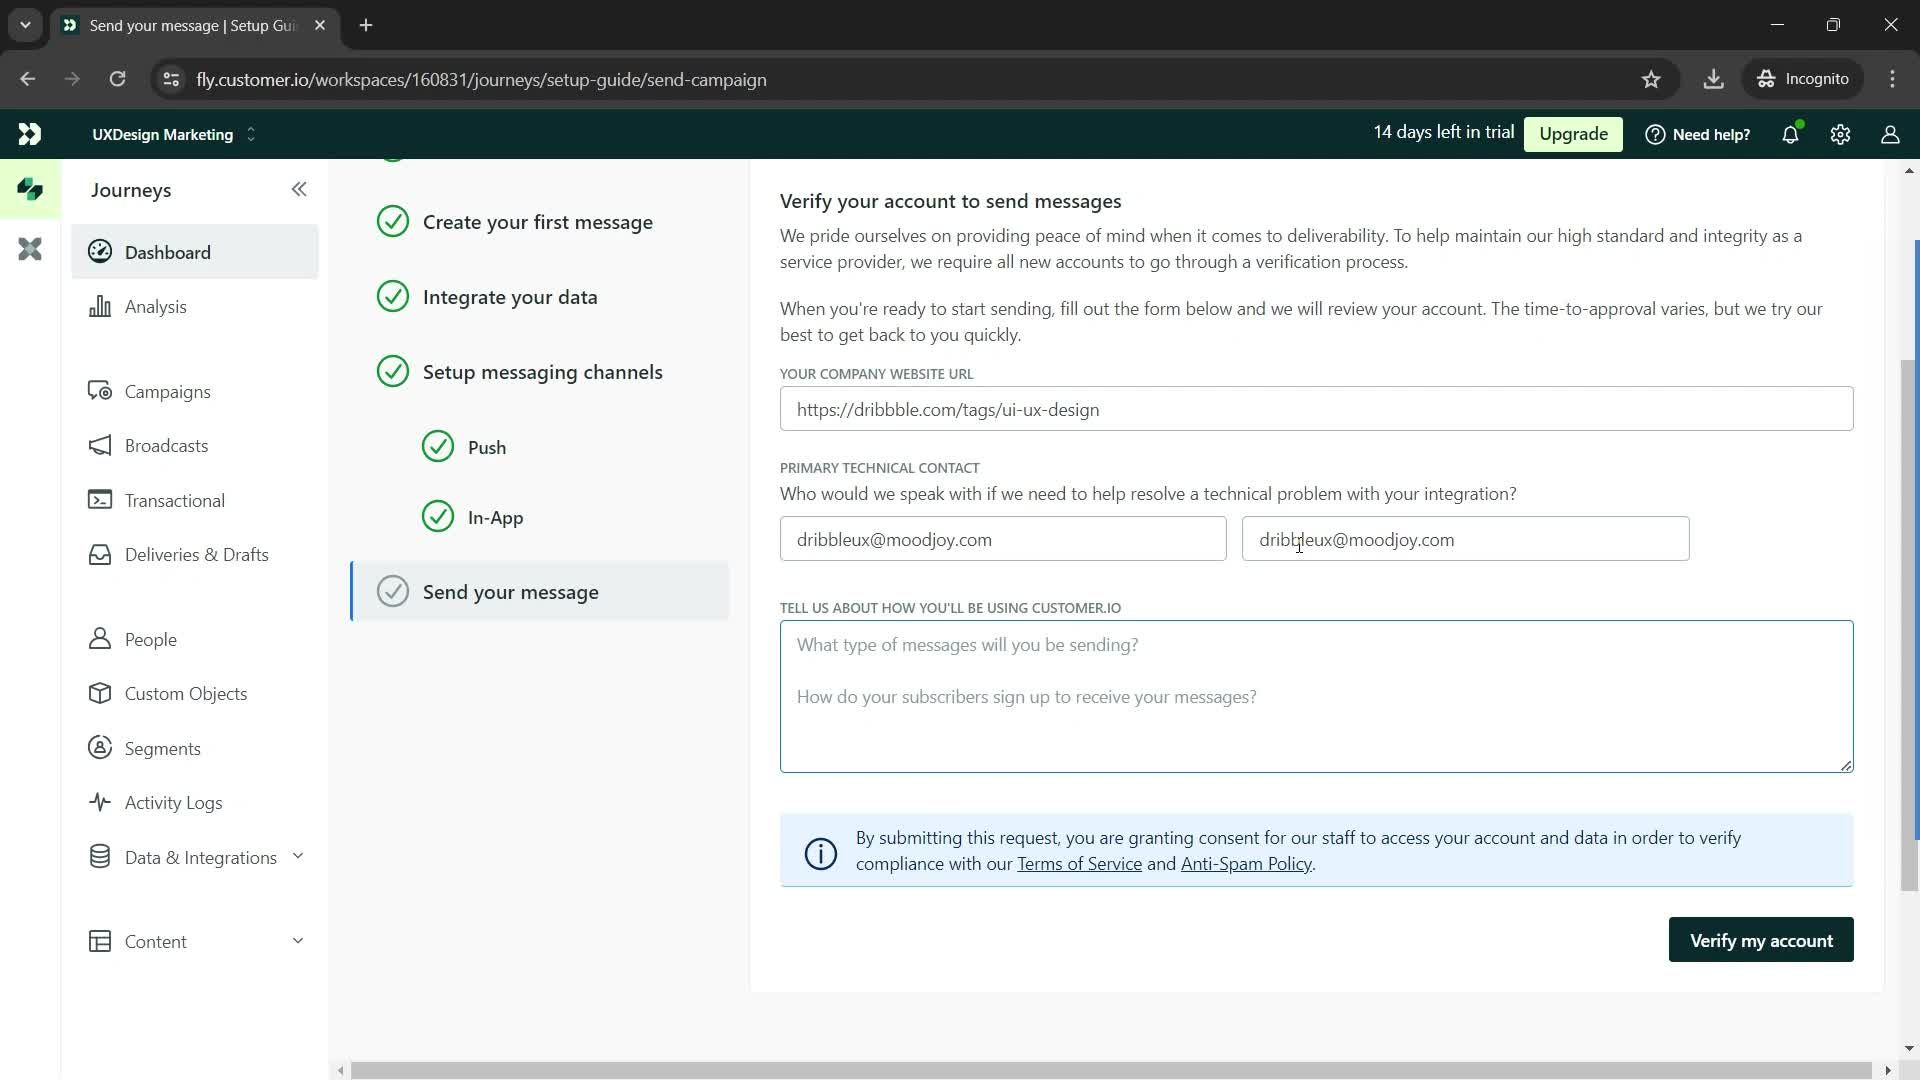Select the Dashboard menu item
This screenshot has height=1080, width=1920.
(167, 253)
